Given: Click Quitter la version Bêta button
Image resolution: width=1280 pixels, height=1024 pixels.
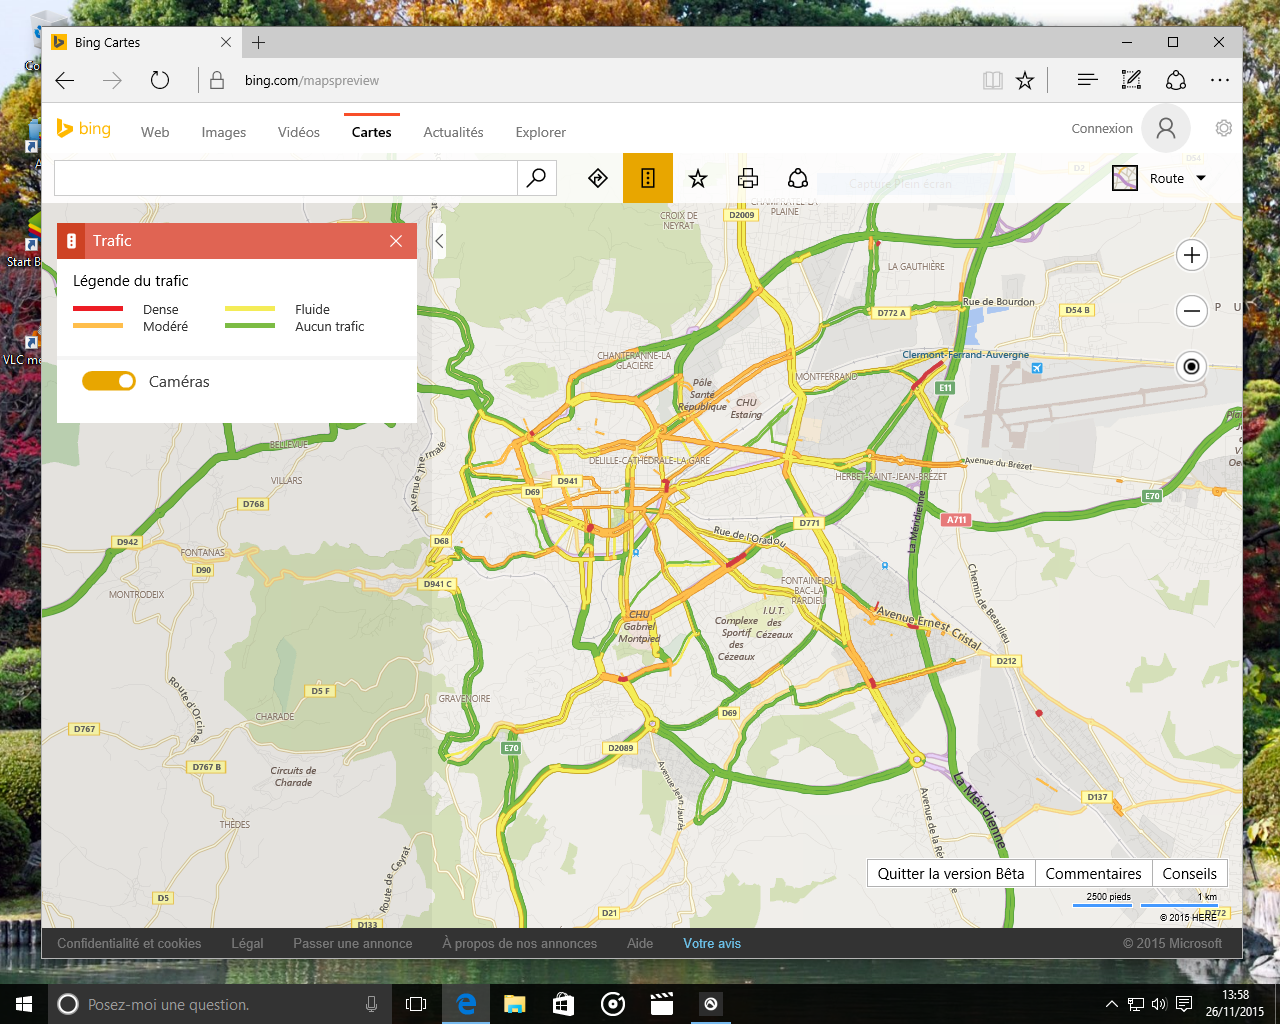Looking at the screenshot, I should coord(951,873).
